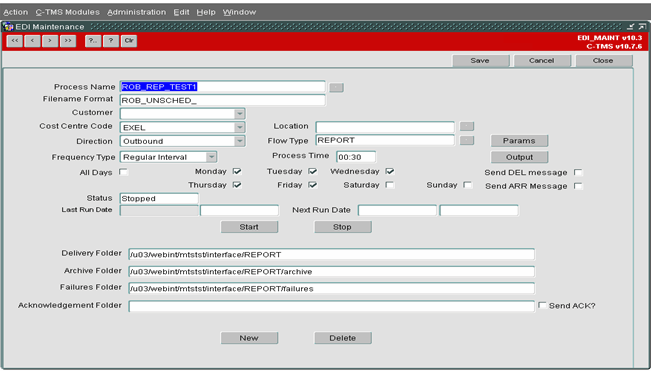Screen dimensions: 651x371
Task: Open the Output button
Action: [519, 157]
